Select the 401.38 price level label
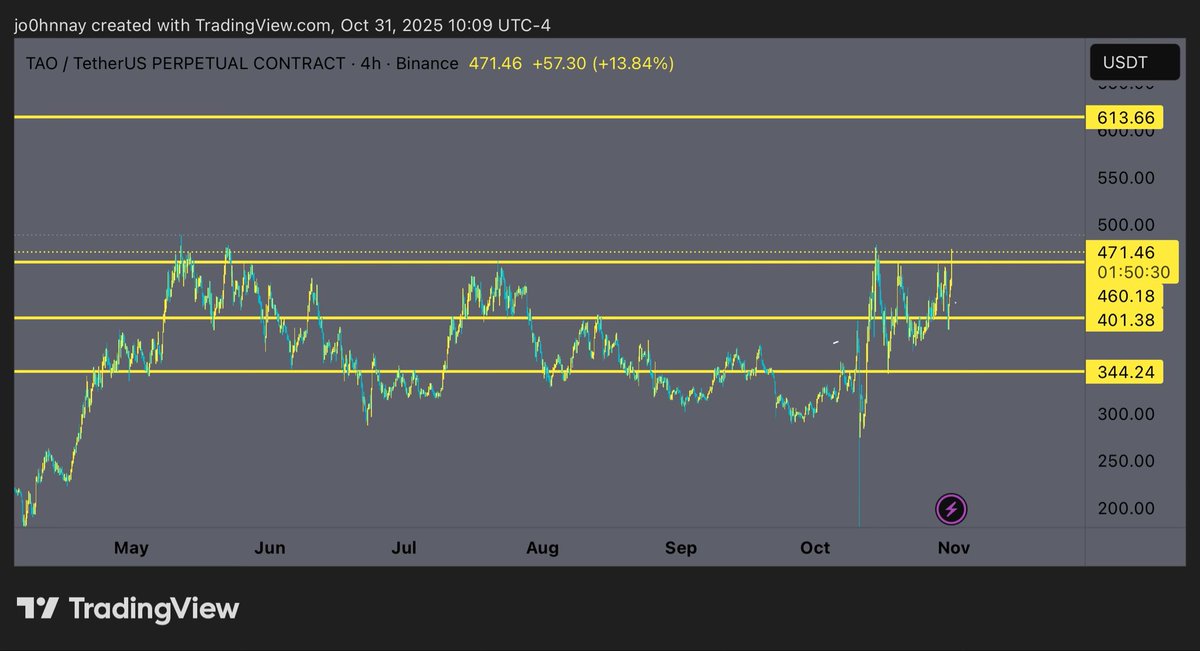Screen dimensions: 1200x651 [1125, 319]
